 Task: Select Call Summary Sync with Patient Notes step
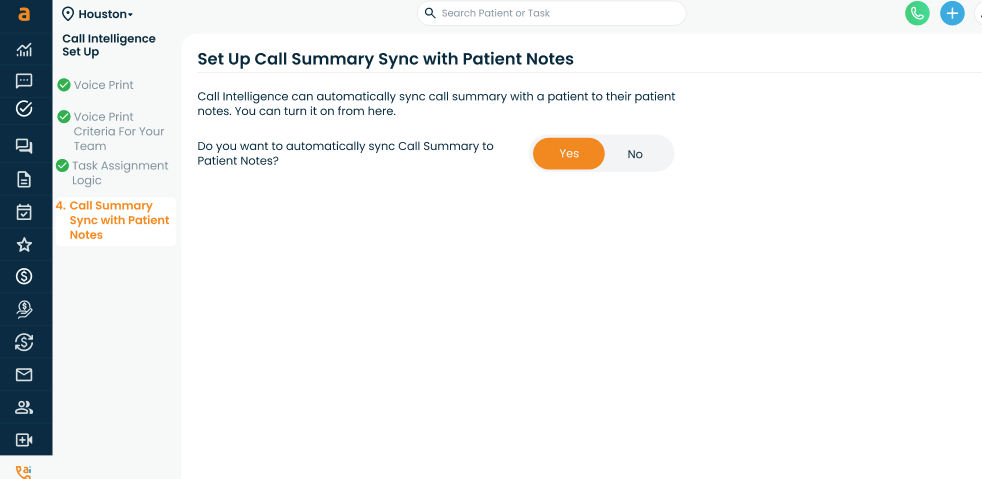[x=118, y=220]
